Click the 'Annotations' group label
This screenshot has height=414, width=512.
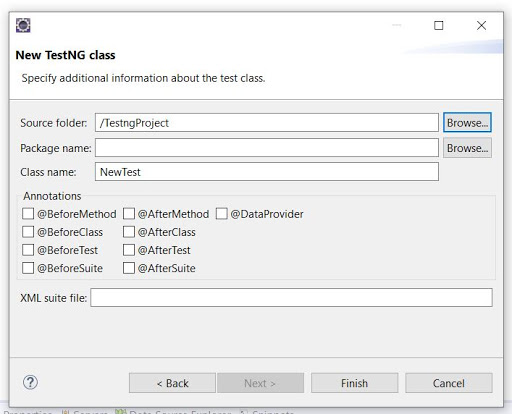pos(52,196)
